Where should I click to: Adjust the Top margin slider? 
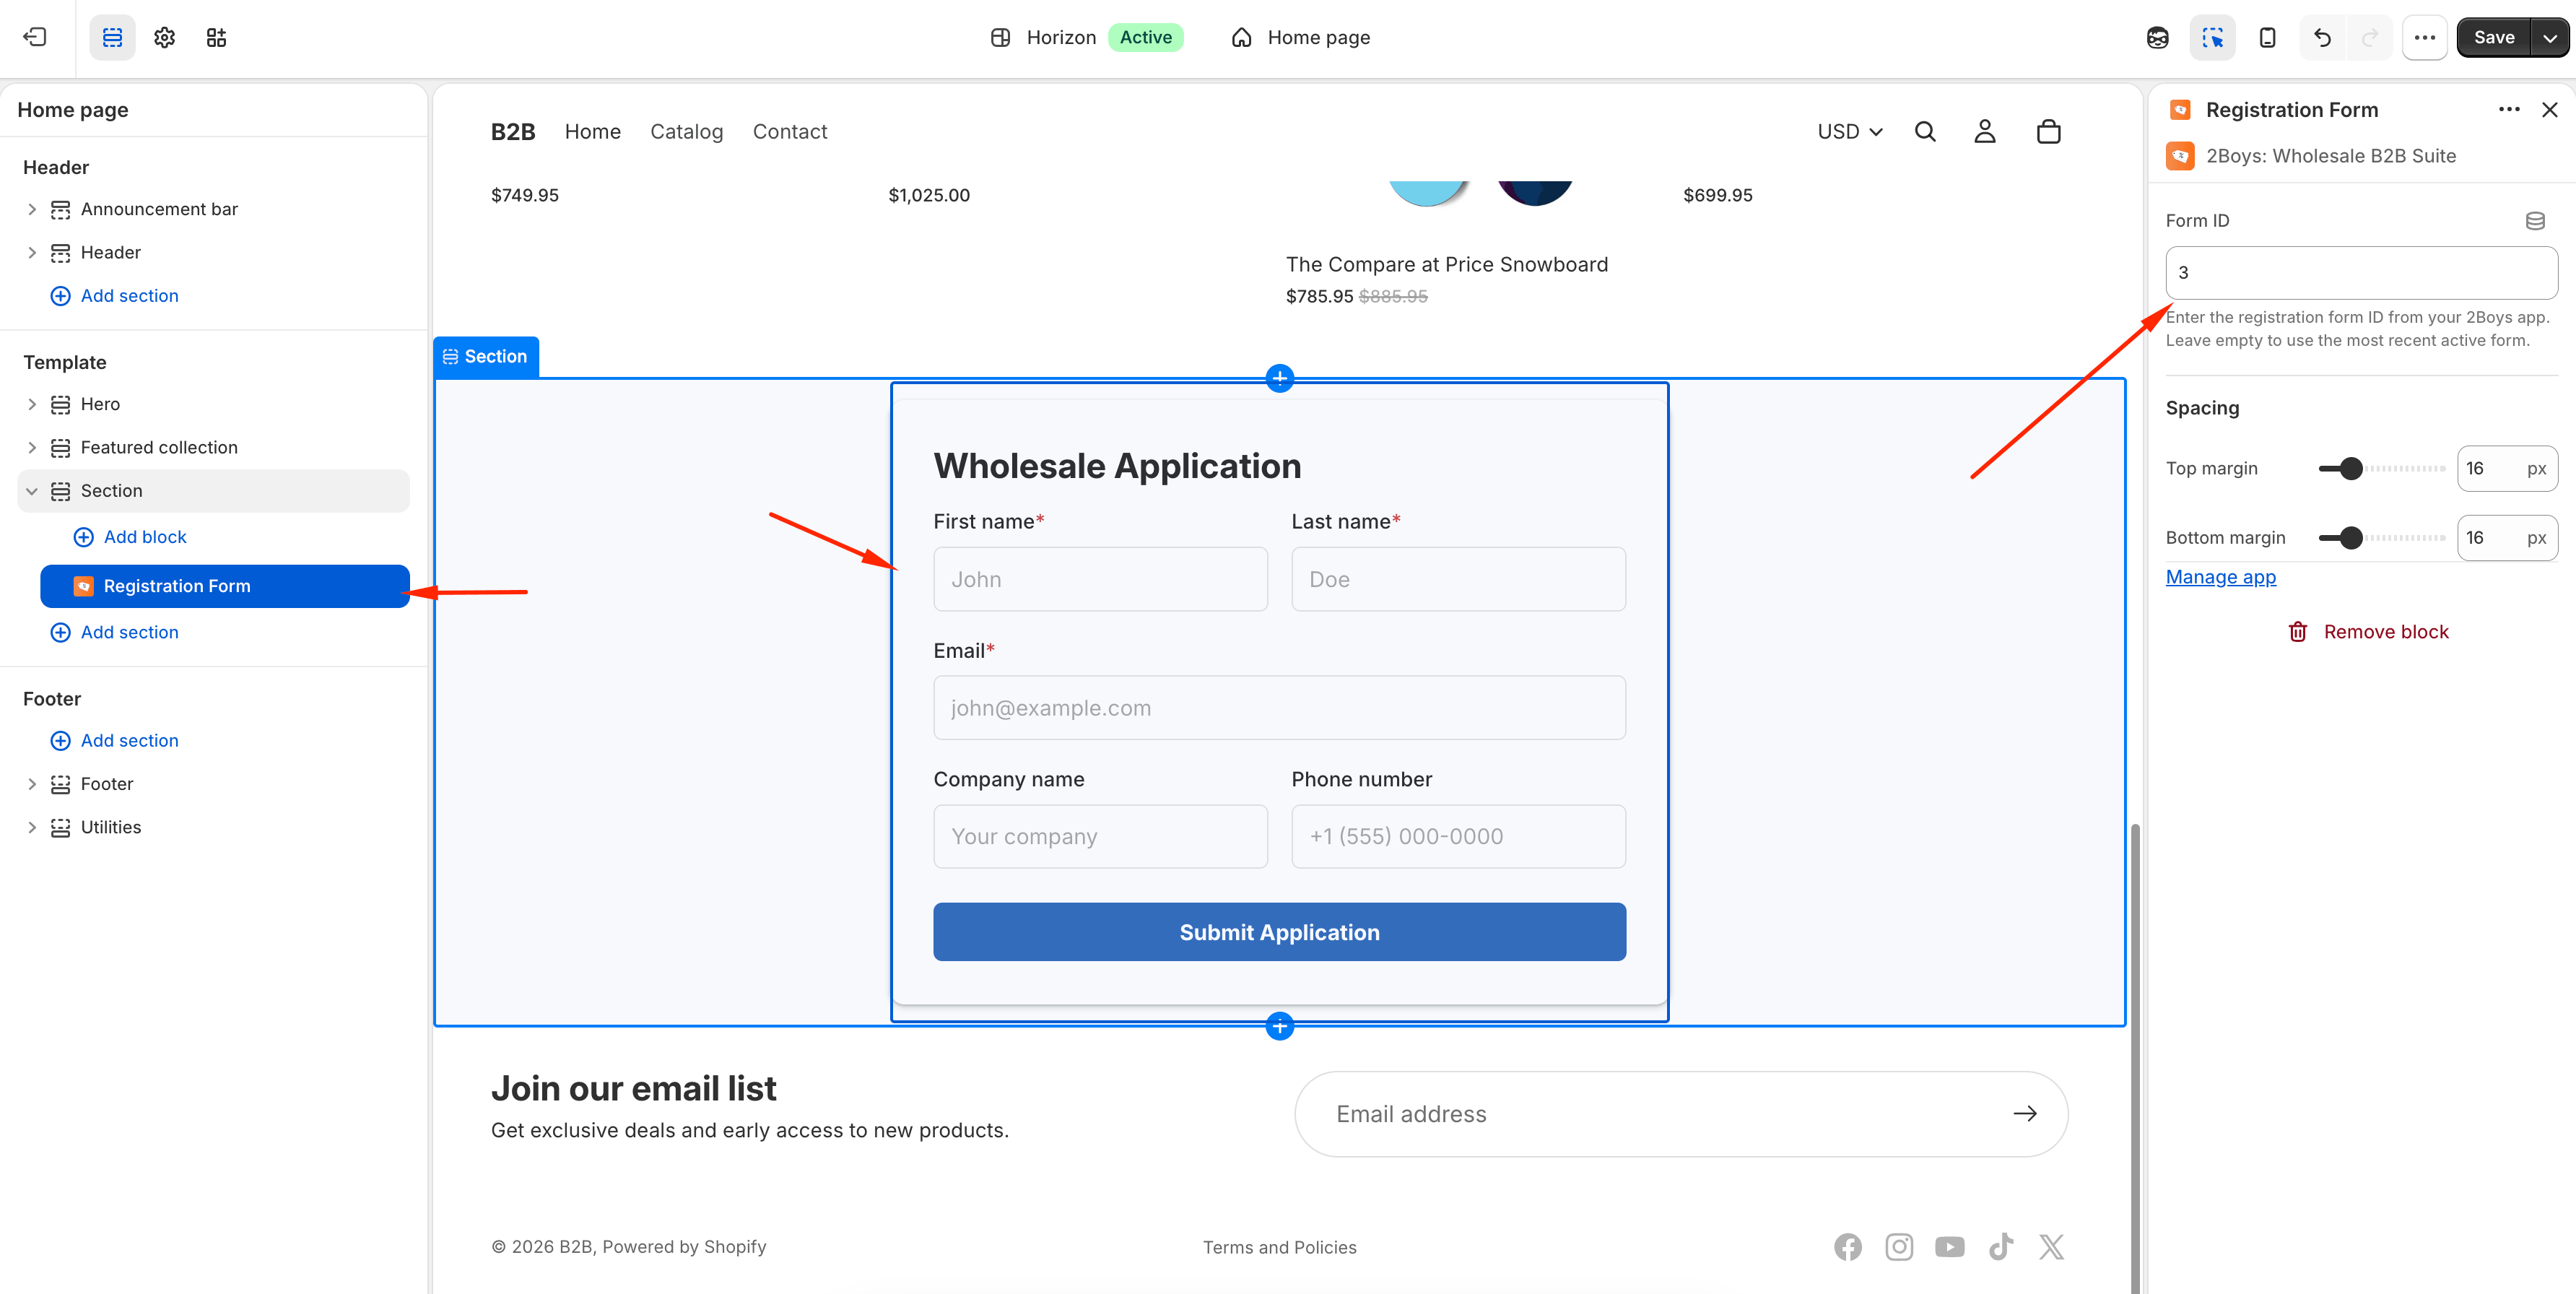(x=2381, y=468)
